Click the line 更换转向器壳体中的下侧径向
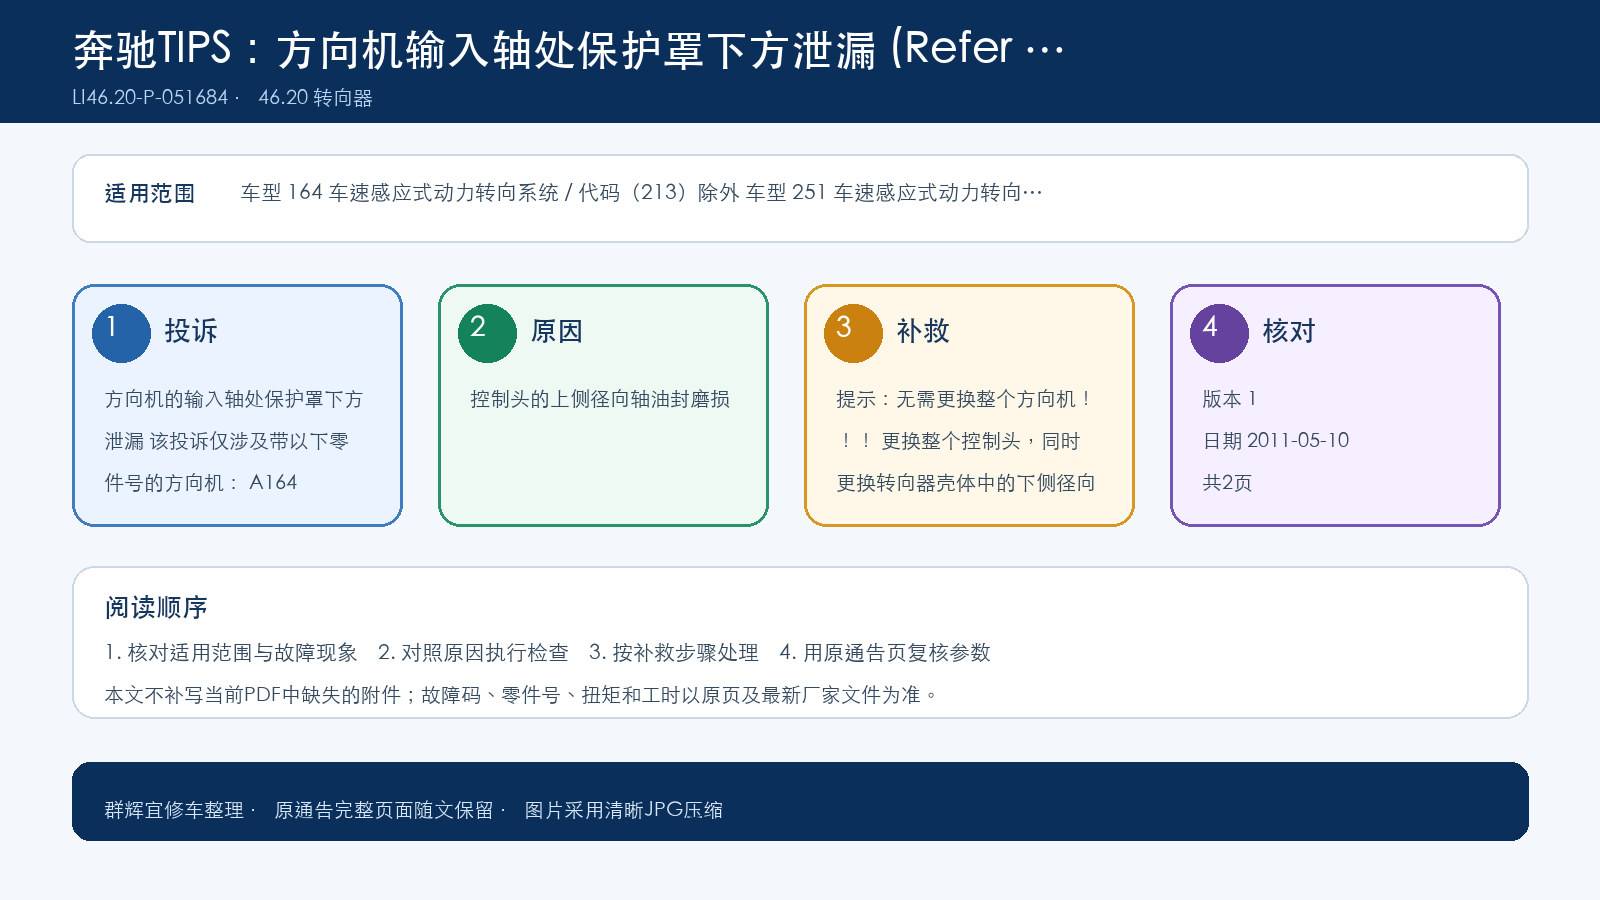This screenshot has height=900, width=1600. point(966,483)
